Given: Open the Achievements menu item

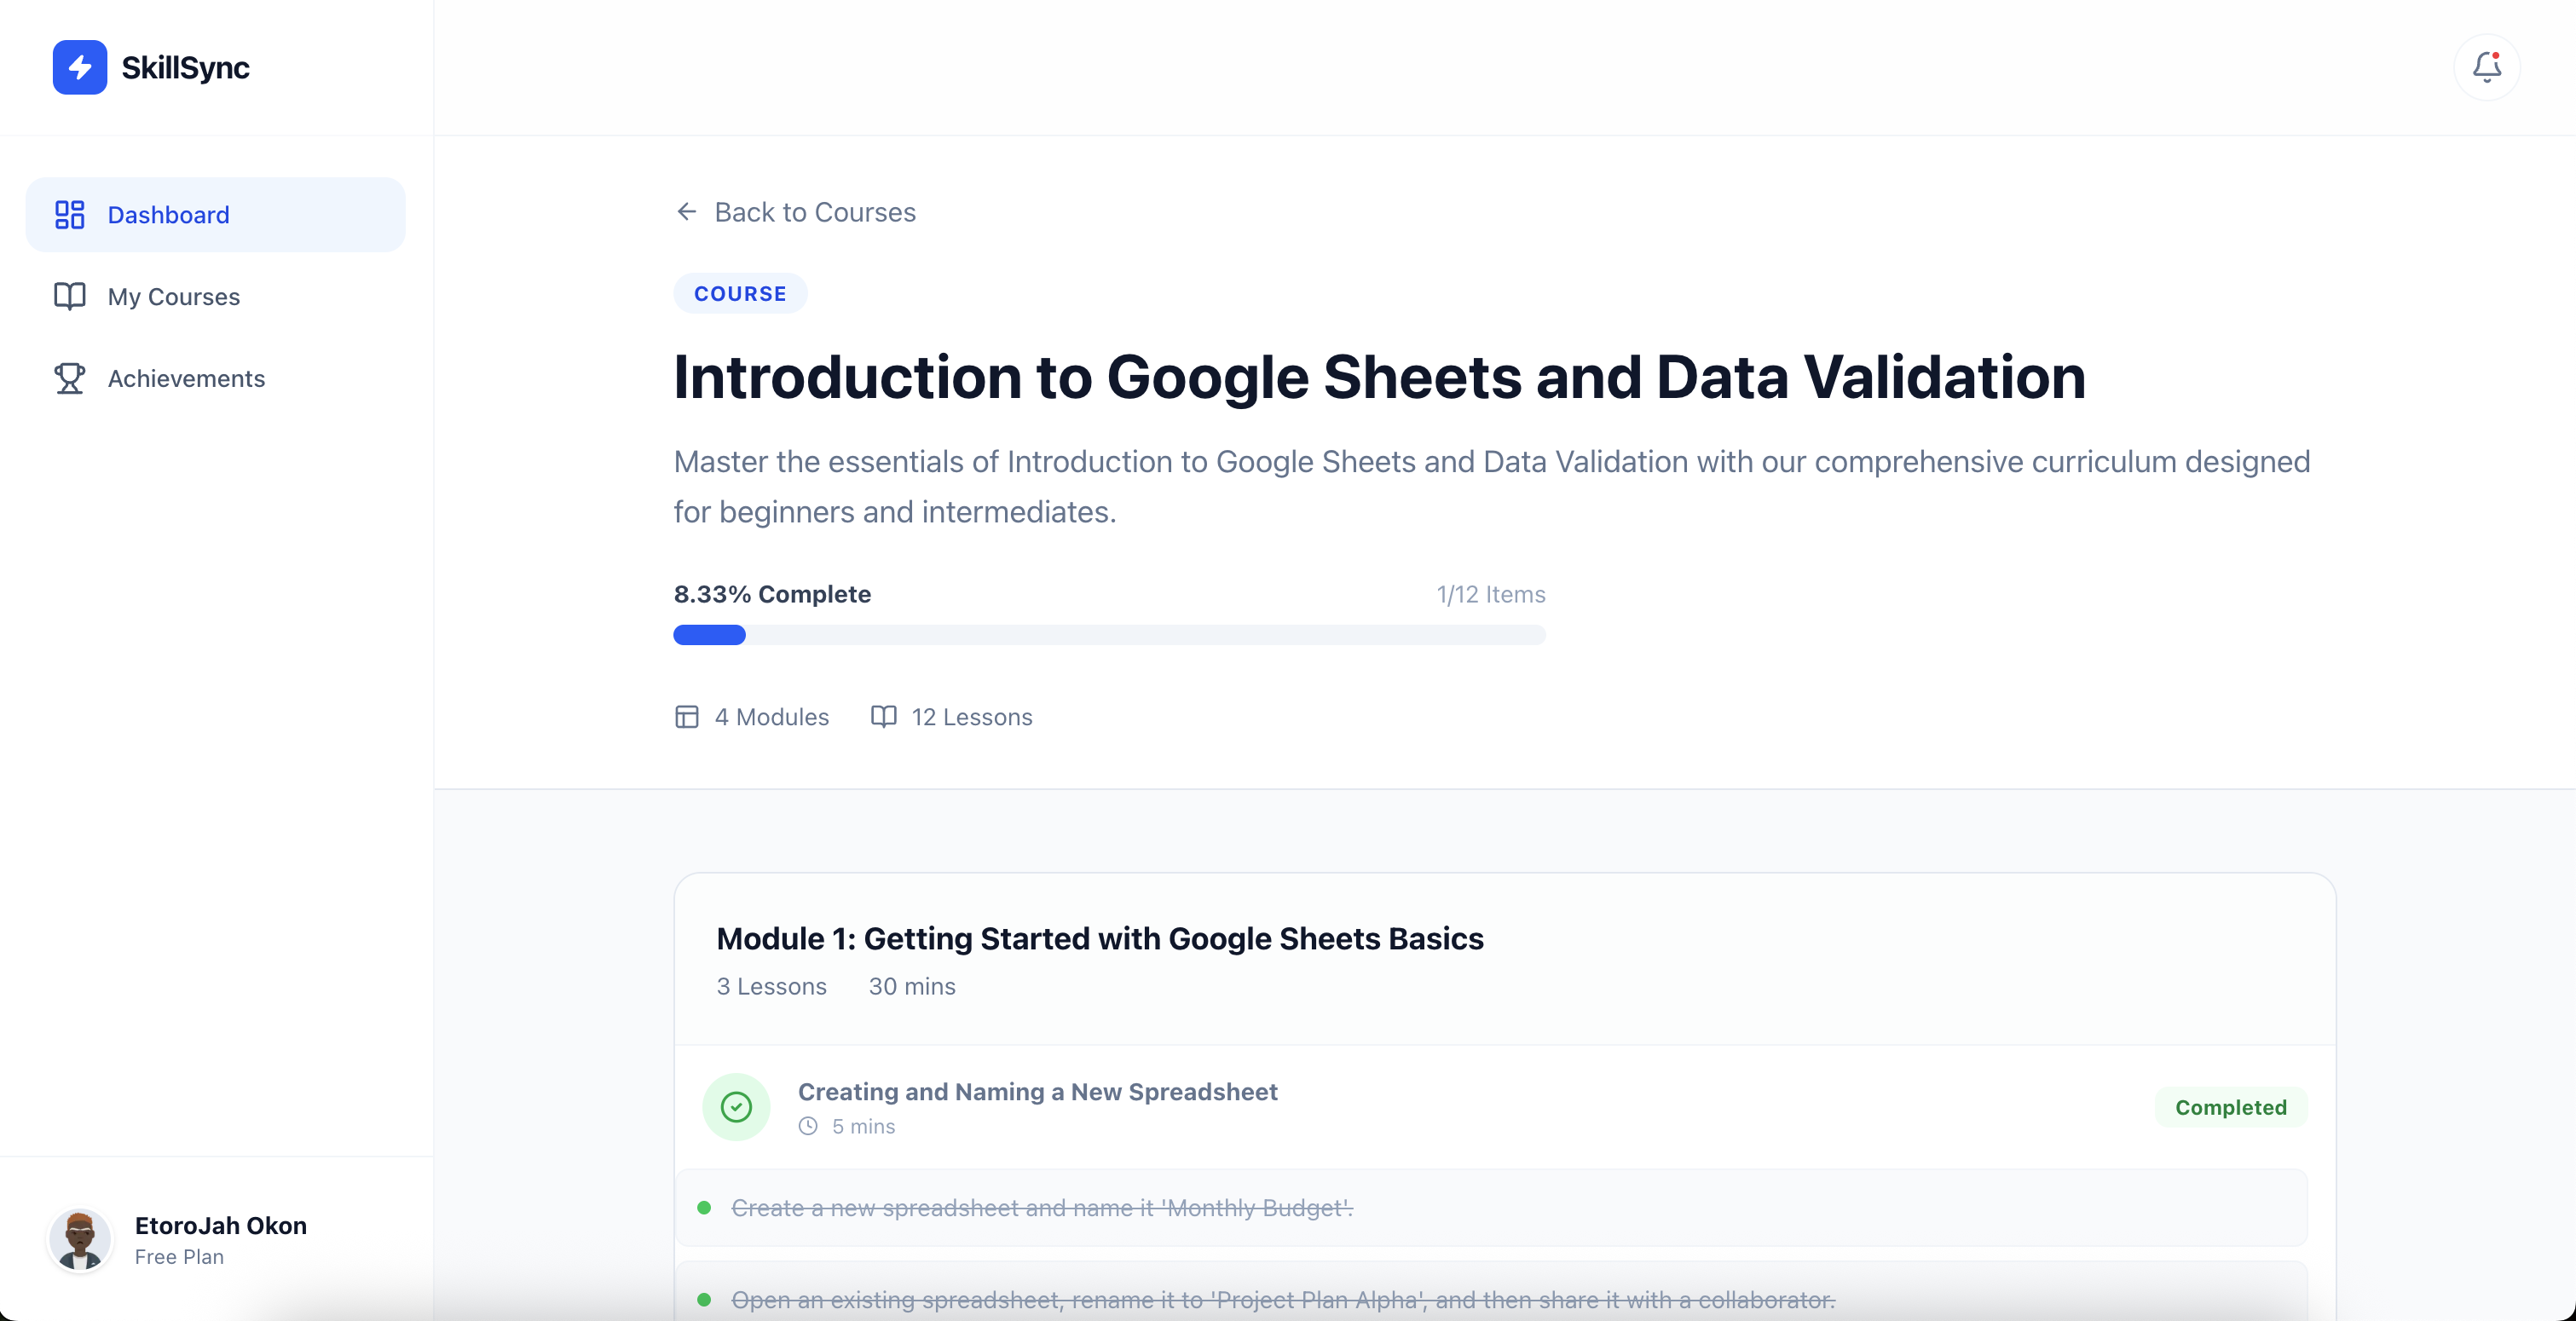Looking at the screenshot, I should click(x=186, y=378).
